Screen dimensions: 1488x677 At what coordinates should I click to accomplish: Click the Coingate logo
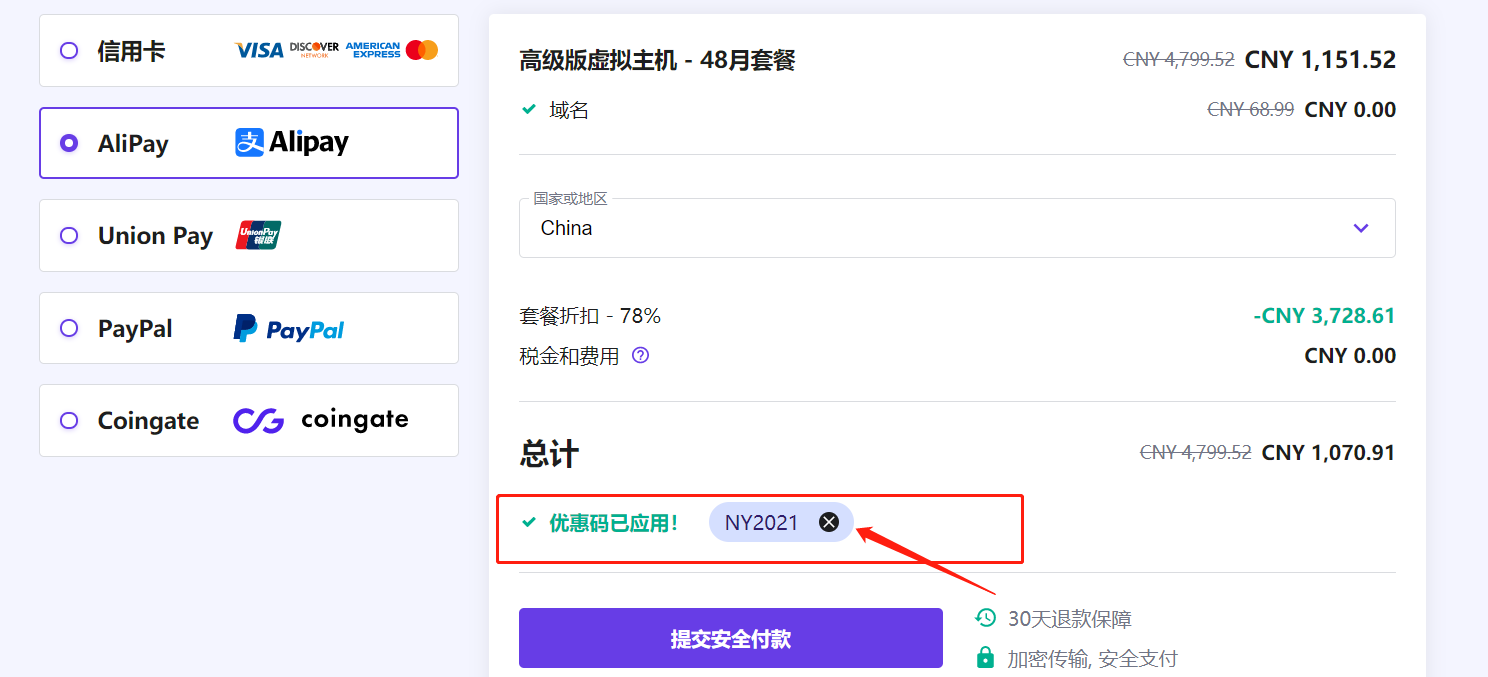tap(321, 421)
